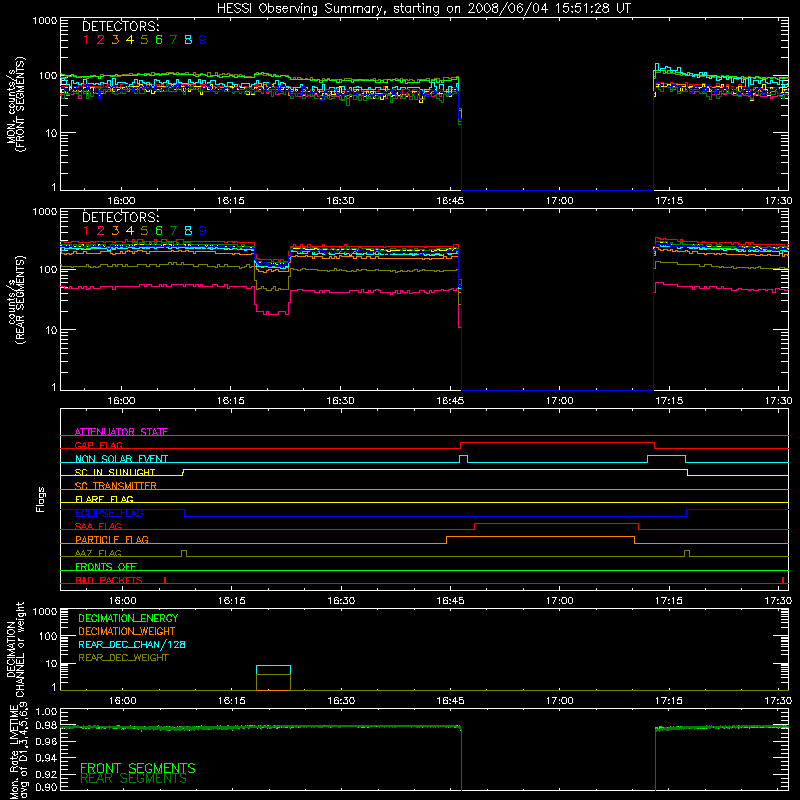The image size is (800, 800).
Task: Click the FLARE FLAG label
Action: (x=104, y=499)
